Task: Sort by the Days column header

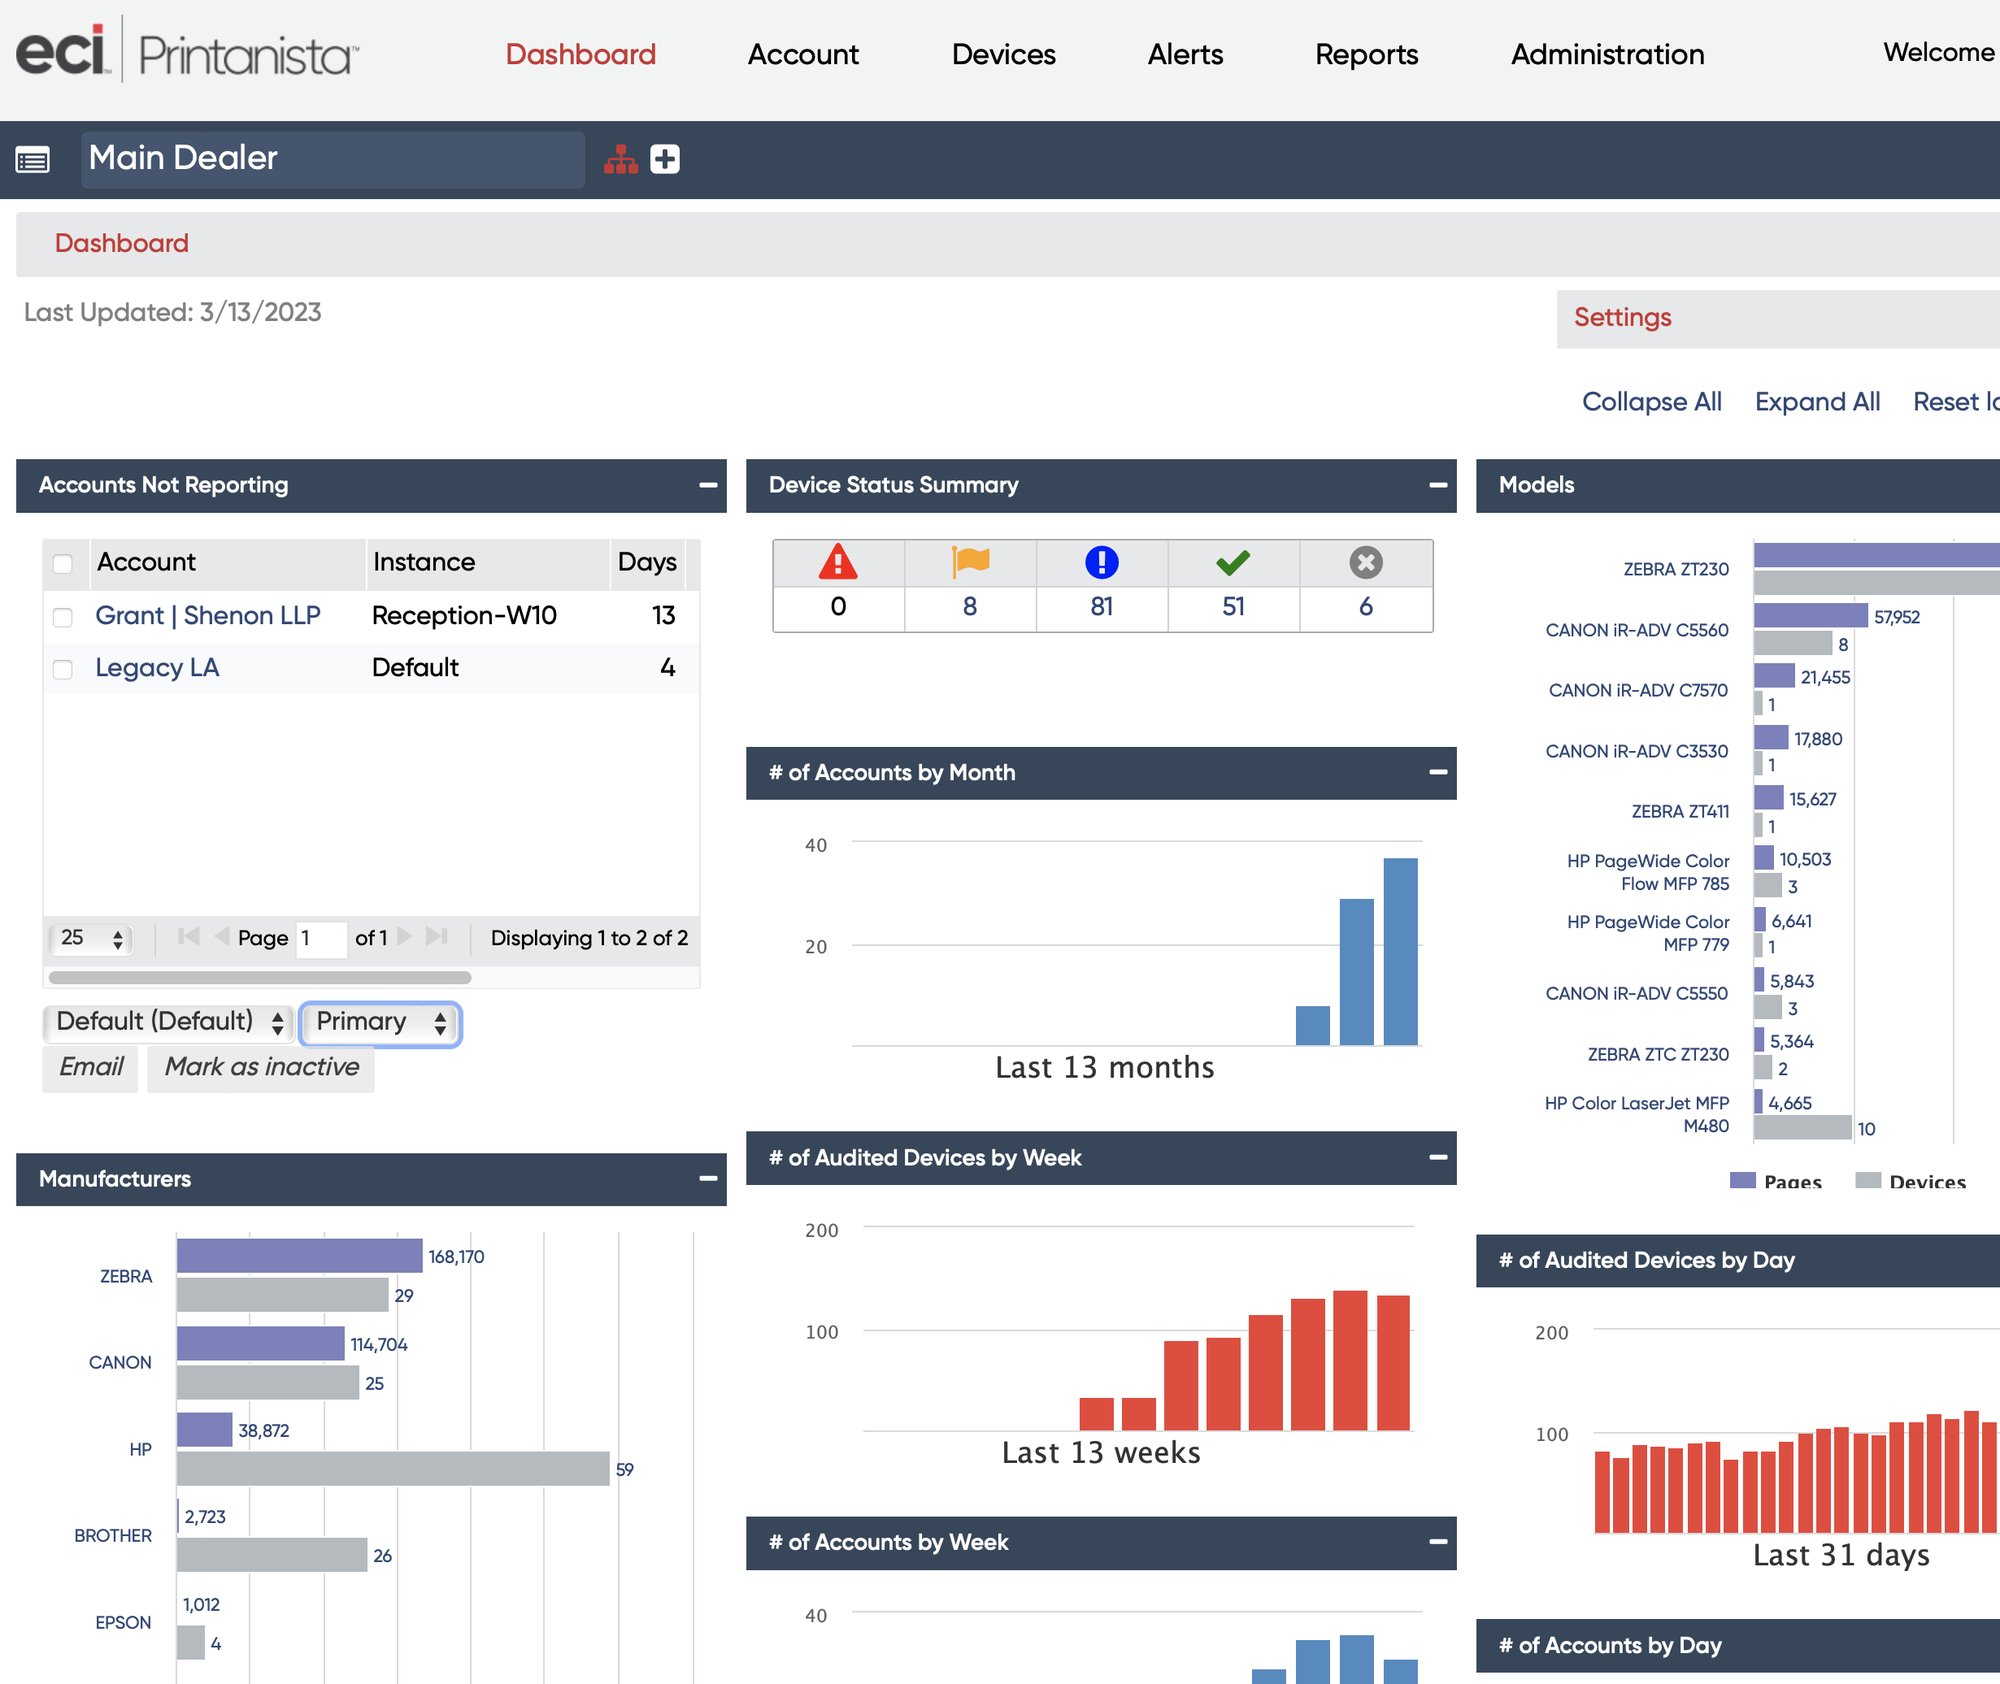Action: (648, 563)
